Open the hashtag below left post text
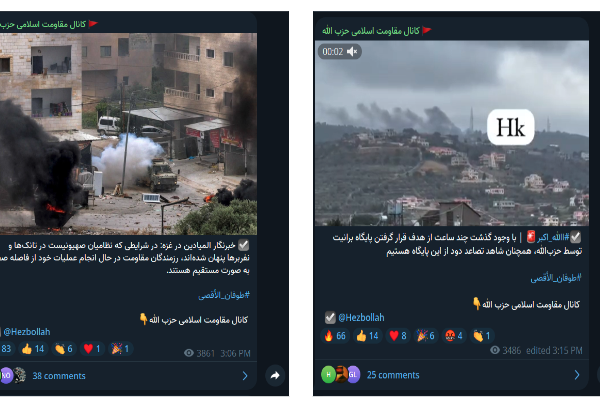Screen dimensions: 600x408 click(224, 295)
